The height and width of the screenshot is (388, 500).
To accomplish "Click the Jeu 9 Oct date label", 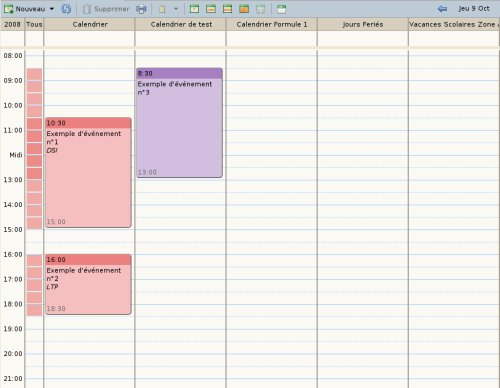I will pyautogui.click(x=474, y=9).
